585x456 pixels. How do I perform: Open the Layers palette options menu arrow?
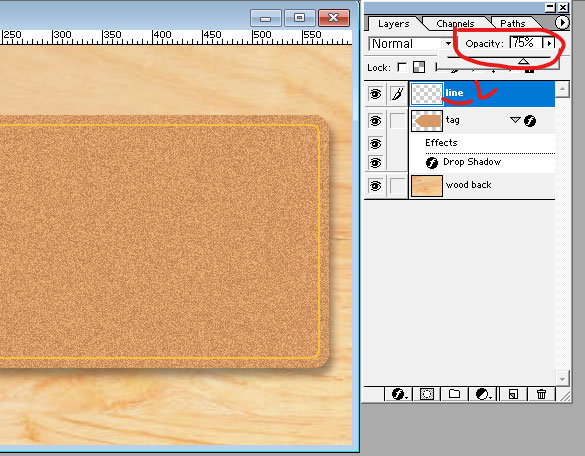(562, 22)
